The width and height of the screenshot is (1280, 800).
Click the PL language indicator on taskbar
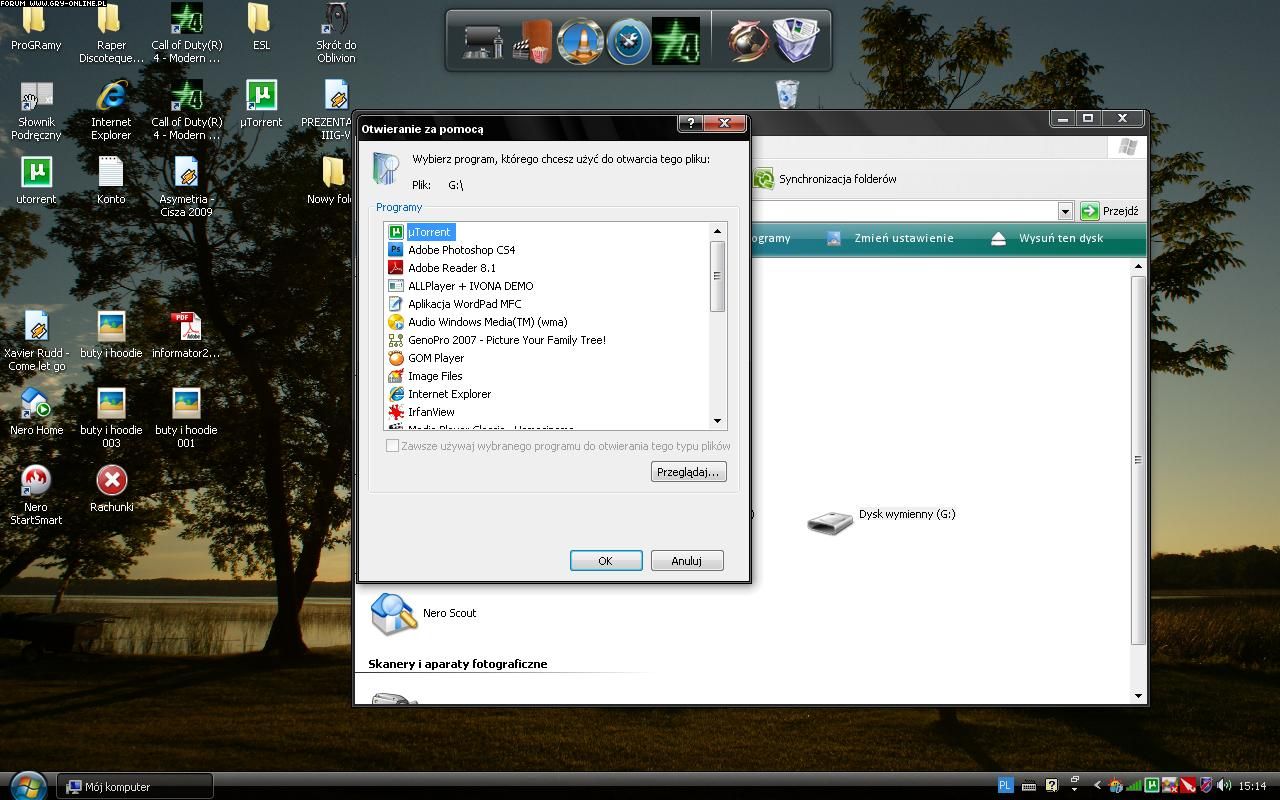click(1006, 786)
